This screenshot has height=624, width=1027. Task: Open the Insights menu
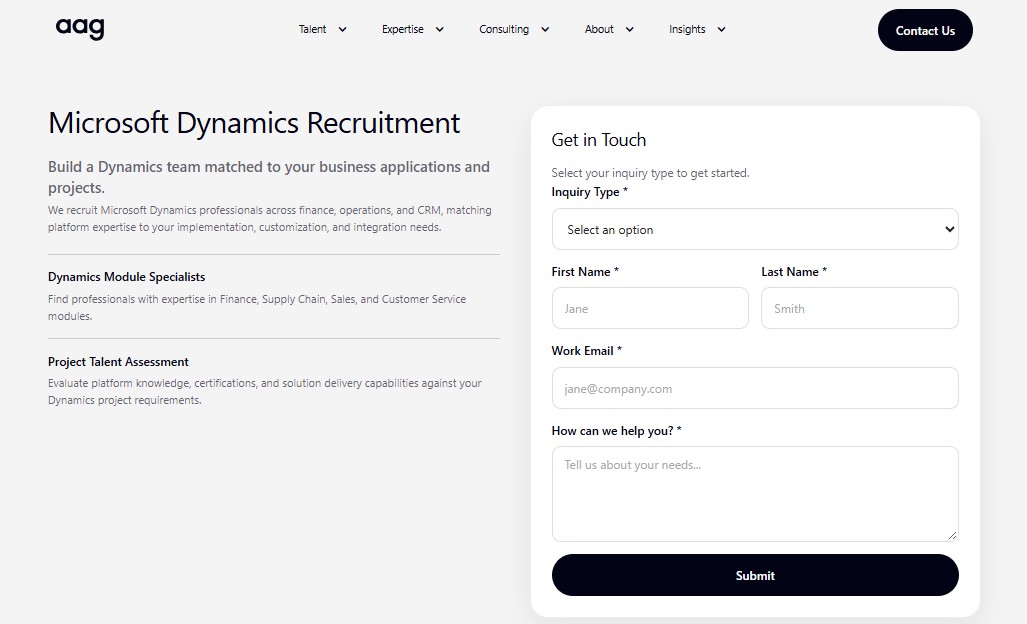[687, 29]
